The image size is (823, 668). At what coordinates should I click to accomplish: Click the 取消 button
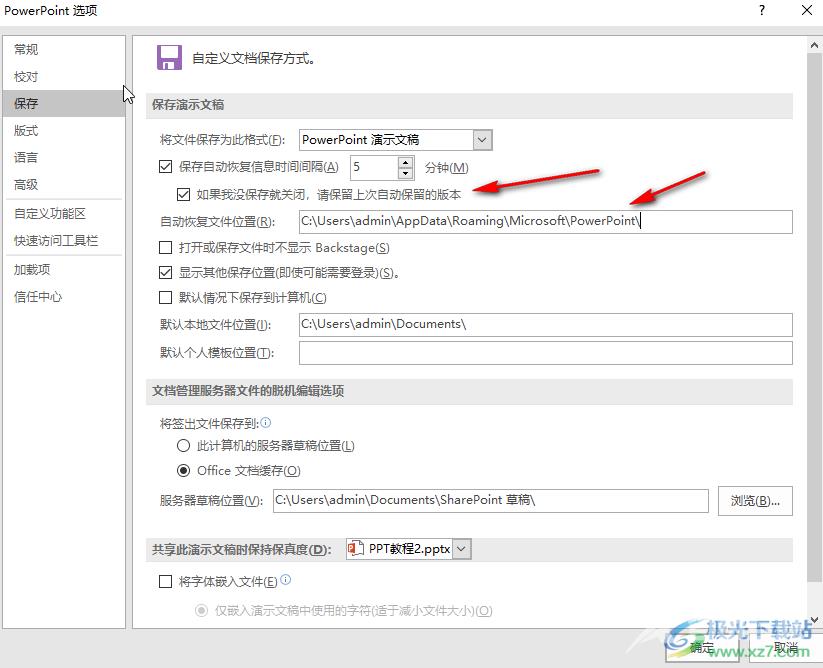(x=786, y=648)
